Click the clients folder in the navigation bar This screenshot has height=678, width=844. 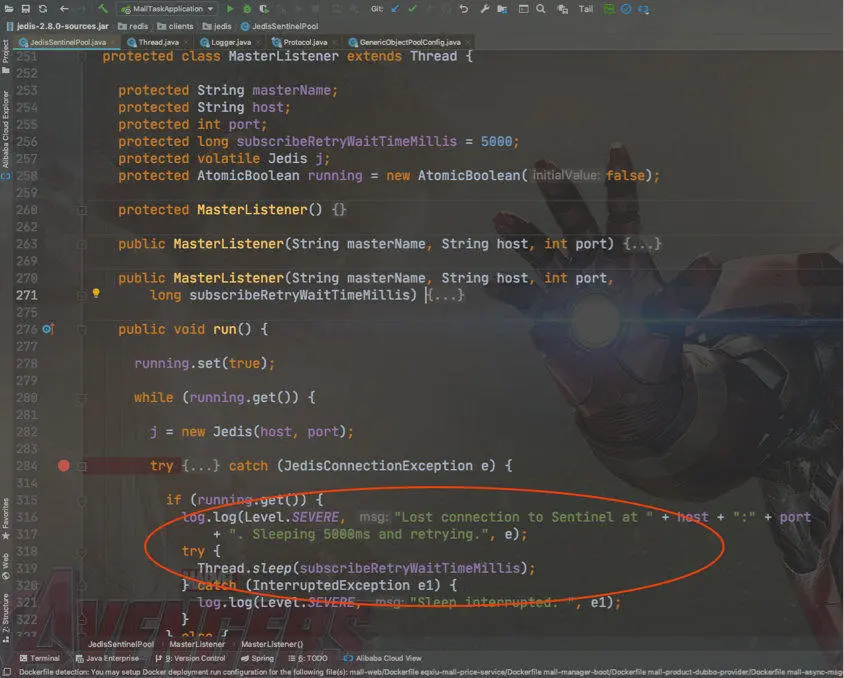click(175, 26)
